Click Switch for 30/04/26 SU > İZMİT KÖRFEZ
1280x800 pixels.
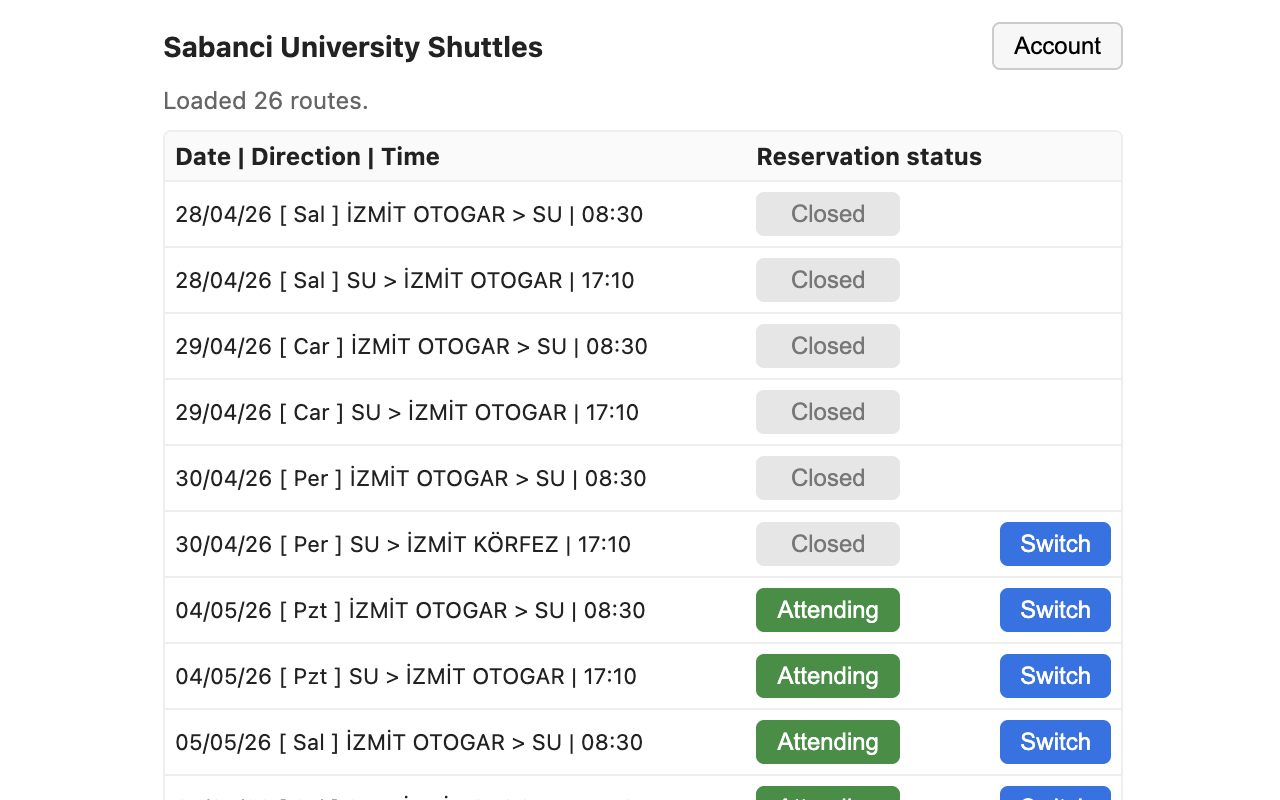coord(1055,544)
